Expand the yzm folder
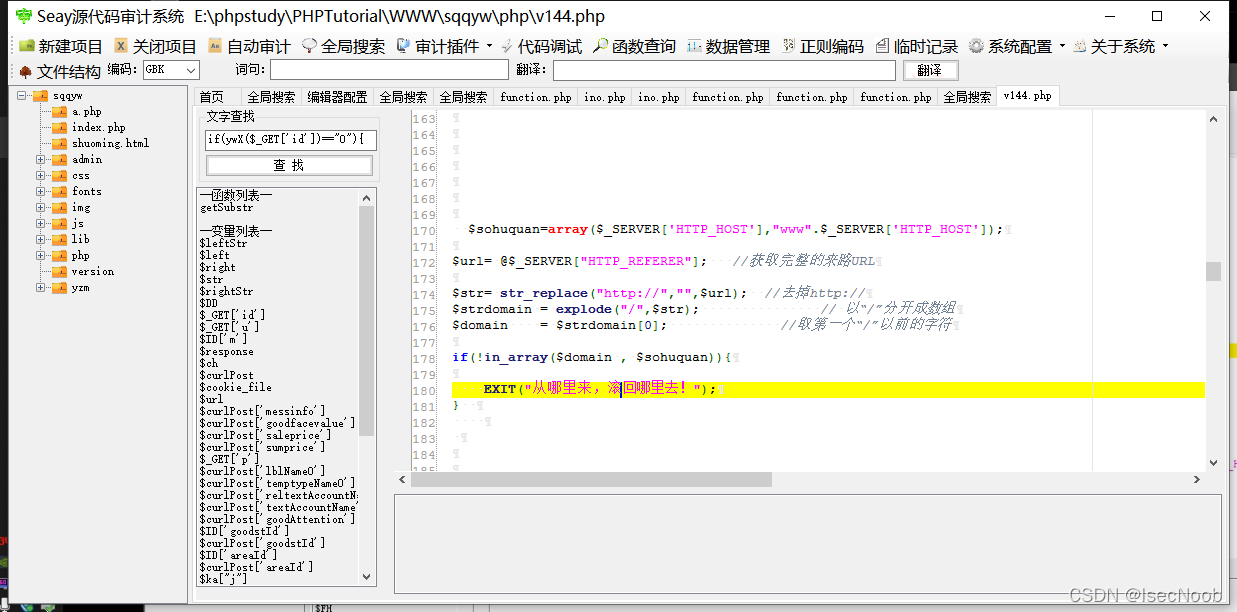Image resolution: width=1237 pixels, height=612 pixels. tap(40, 288)
